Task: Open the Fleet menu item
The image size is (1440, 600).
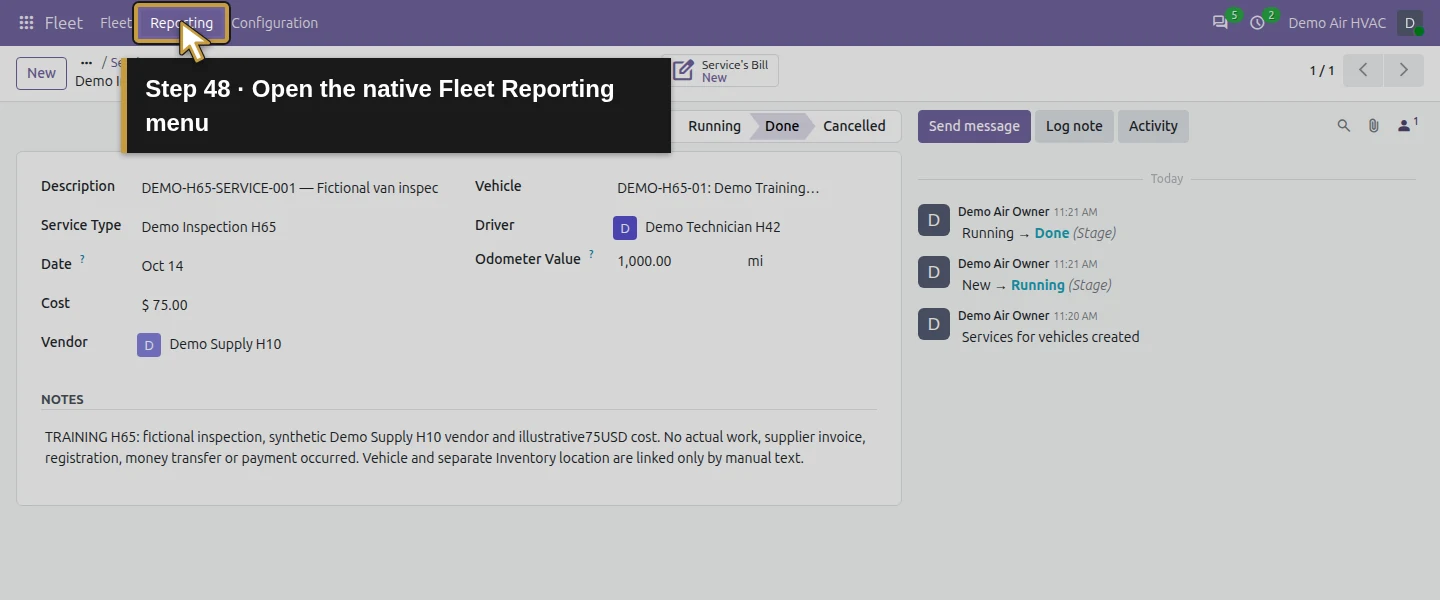Action: coord(115,23)
